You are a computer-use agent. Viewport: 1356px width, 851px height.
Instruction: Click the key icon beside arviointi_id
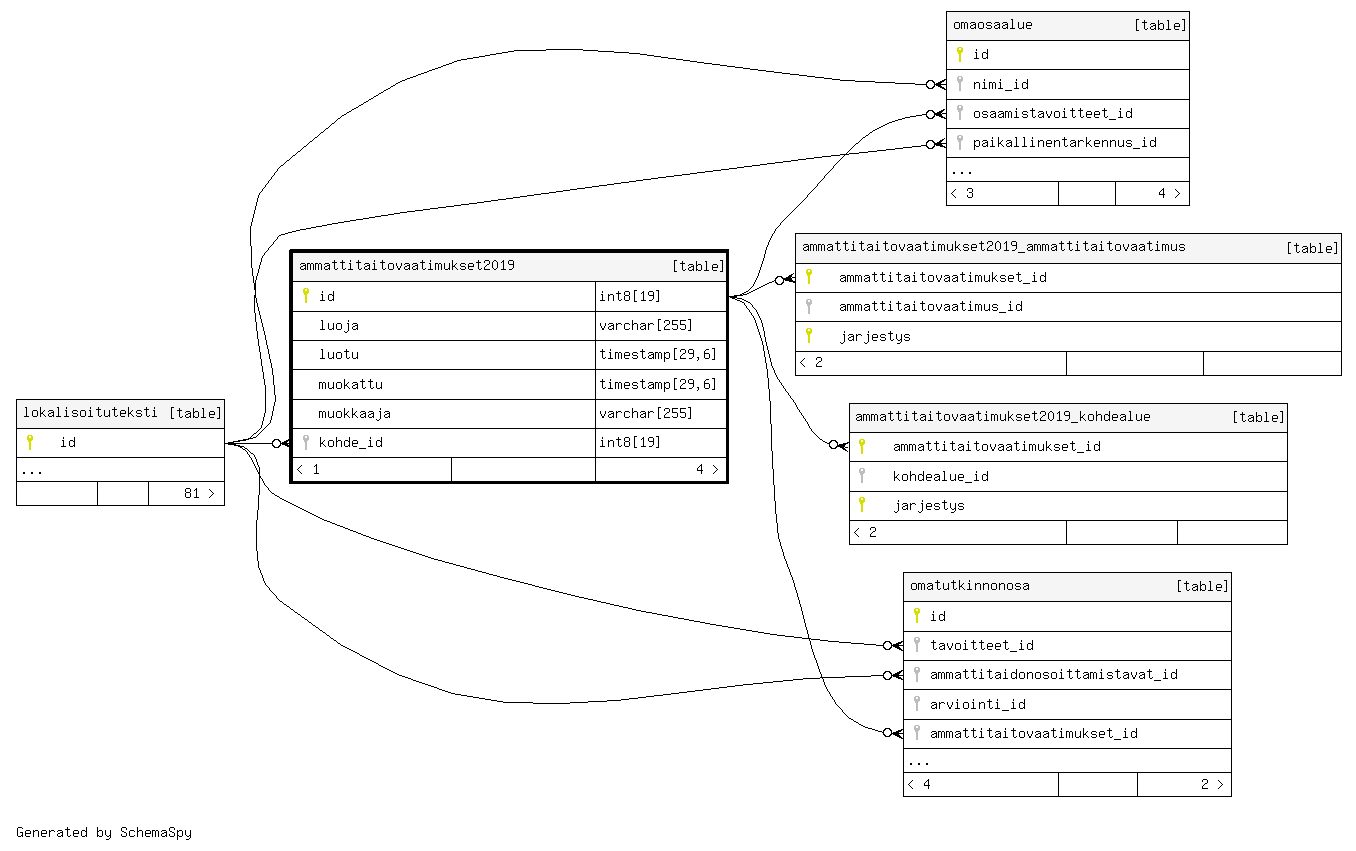917,704
